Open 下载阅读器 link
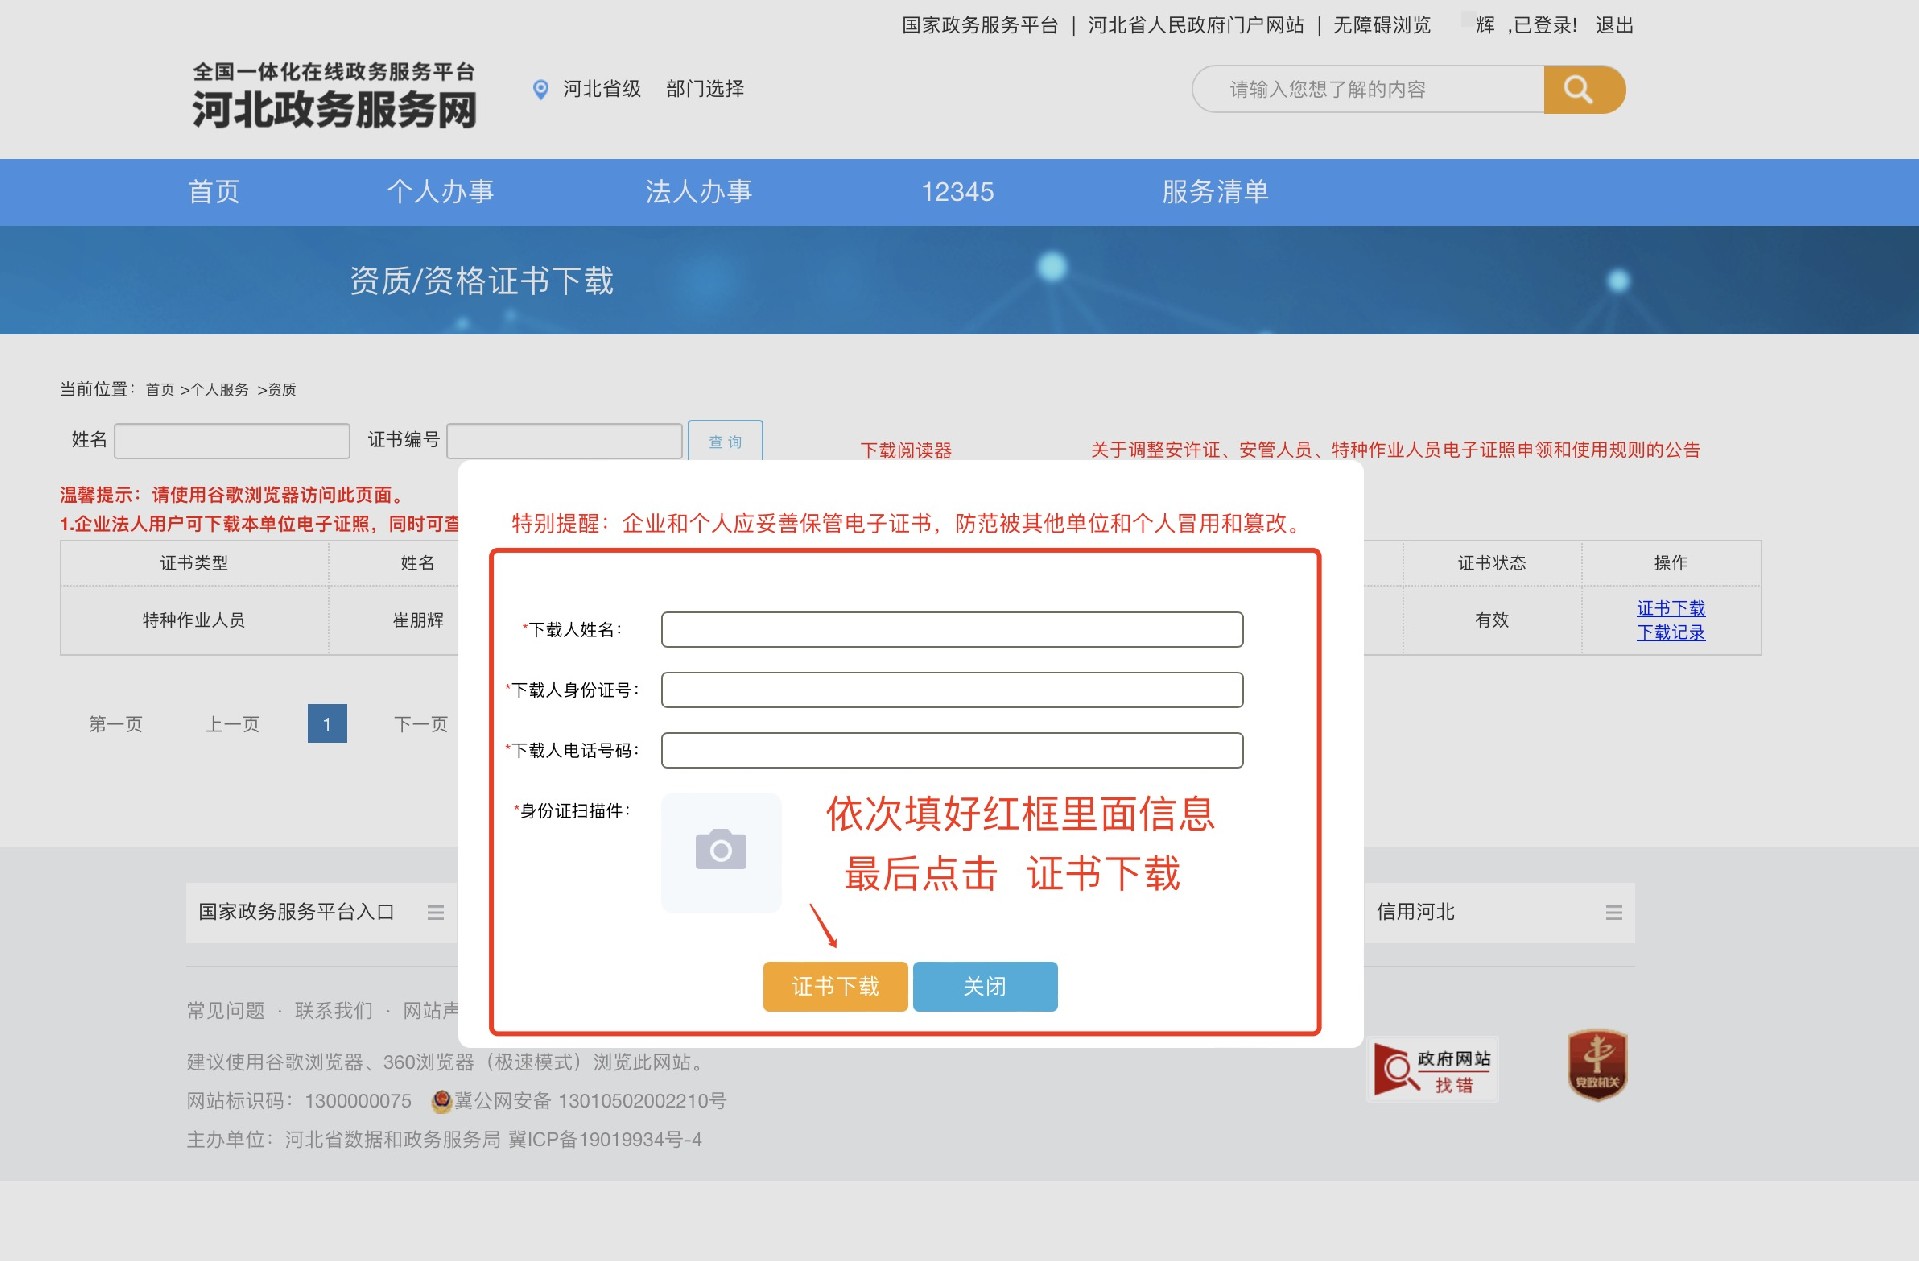The width and height of the screenshot is (1919, 1261). [906, 450]
